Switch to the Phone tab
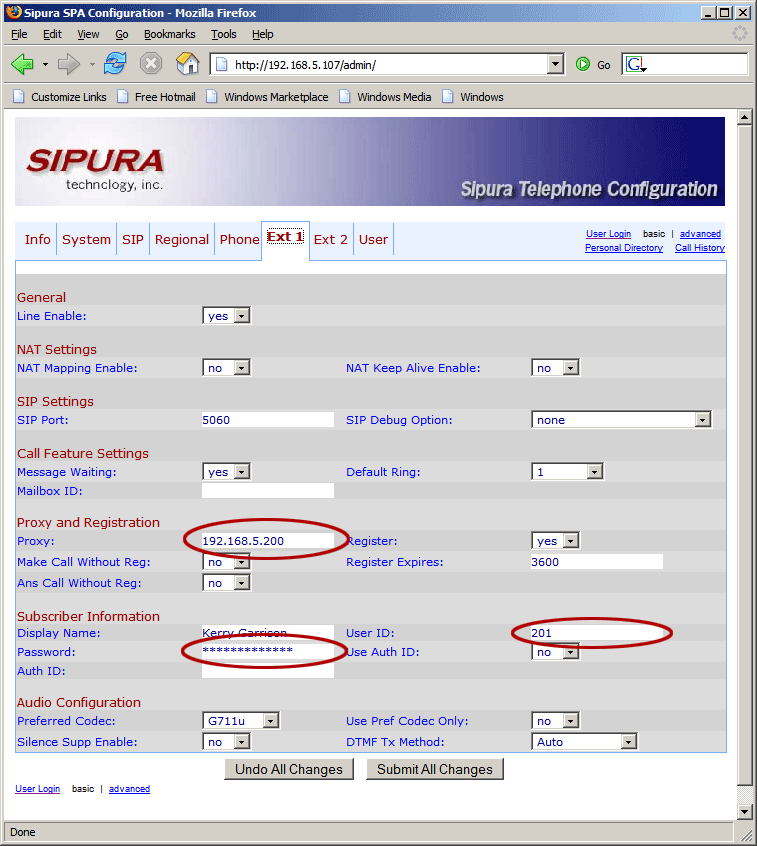 click(240, 239)
